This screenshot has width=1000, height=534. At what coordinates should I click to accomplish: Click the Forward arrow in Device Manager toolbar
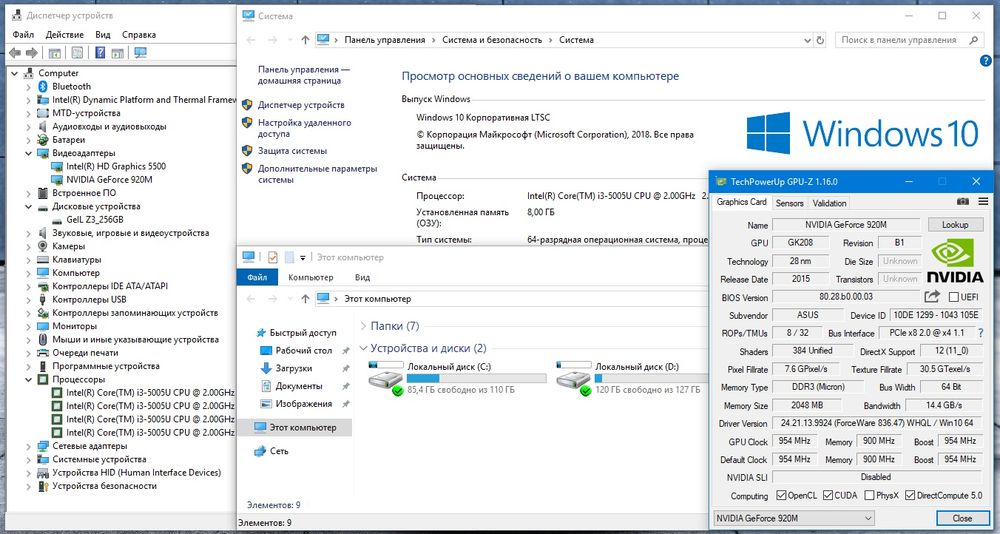pos(32,53)
